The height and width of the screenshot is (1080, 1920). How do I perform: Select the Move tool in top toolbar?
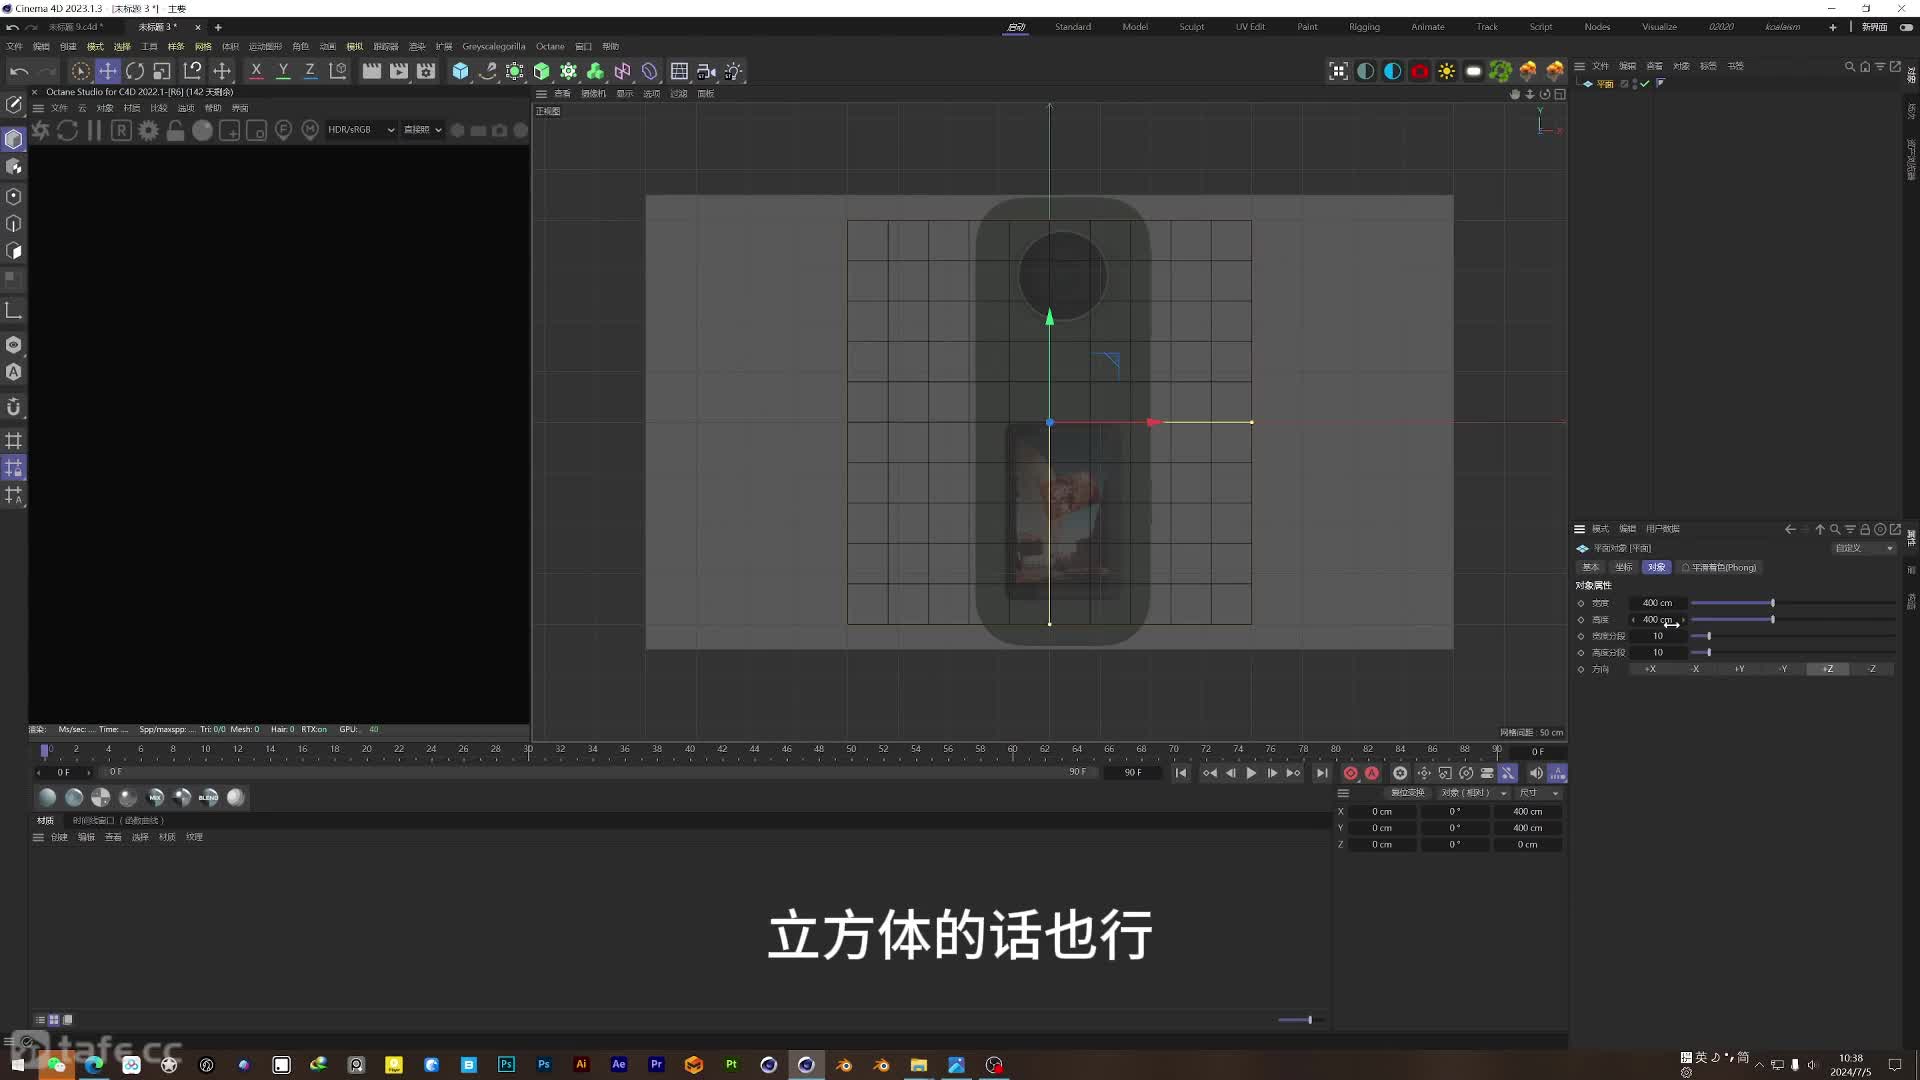tap(108, 71)
